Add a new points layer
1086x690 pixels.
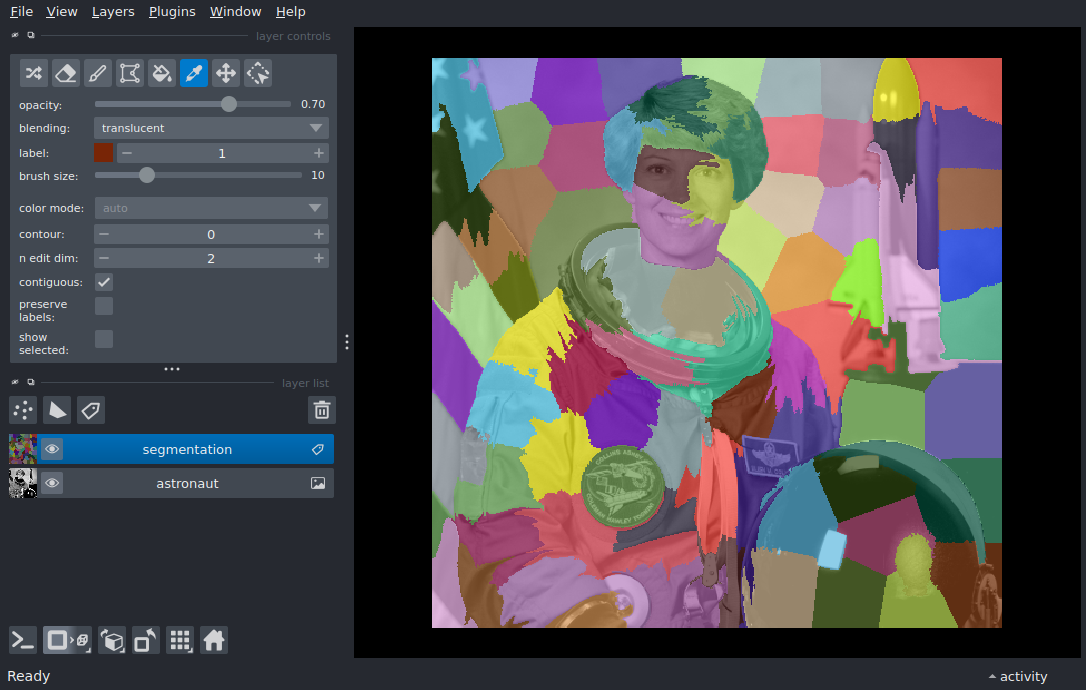tap(23, 410)
